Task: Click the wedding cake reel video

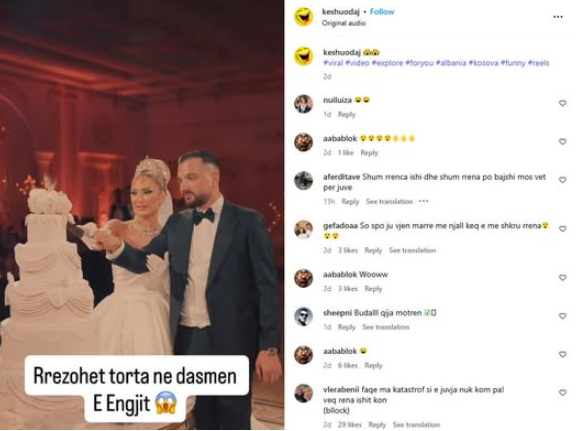Action: click(142, 215)
